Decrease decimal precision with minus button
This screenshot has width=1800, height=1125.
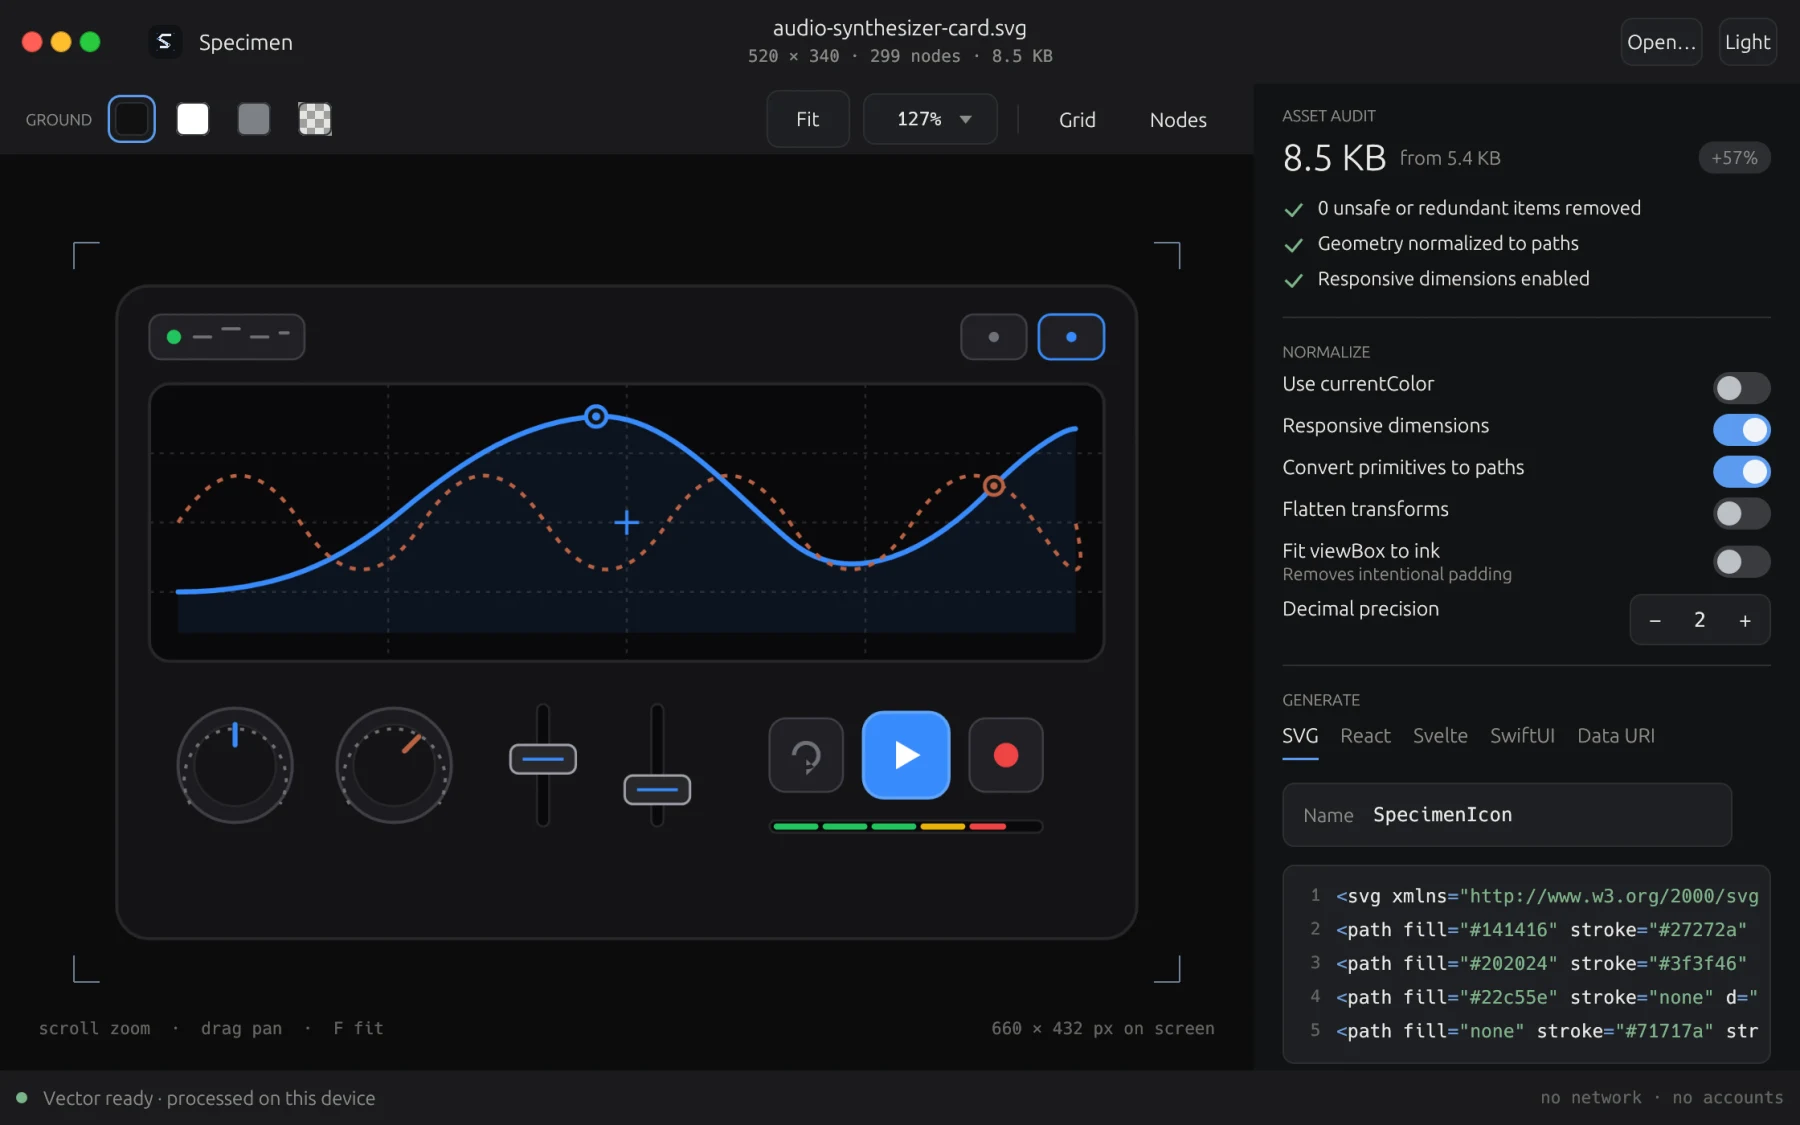(1655, 621)
